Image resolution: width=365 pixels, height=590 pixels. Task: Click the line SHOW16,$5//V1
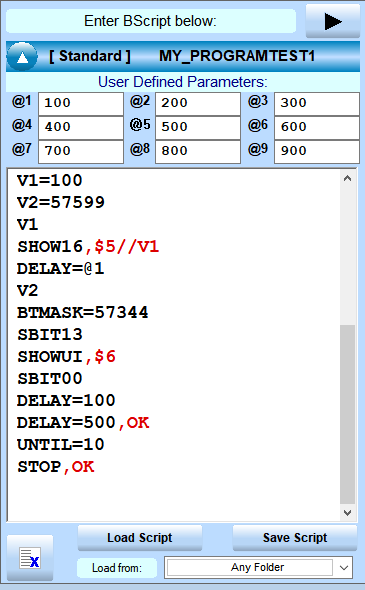(88, 247)
